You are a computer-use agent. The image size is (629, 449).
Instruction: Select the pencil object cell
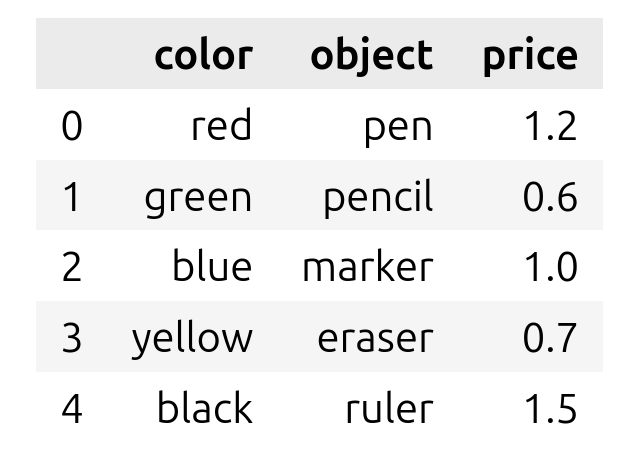pyautogui.click(x=378, y=197)
